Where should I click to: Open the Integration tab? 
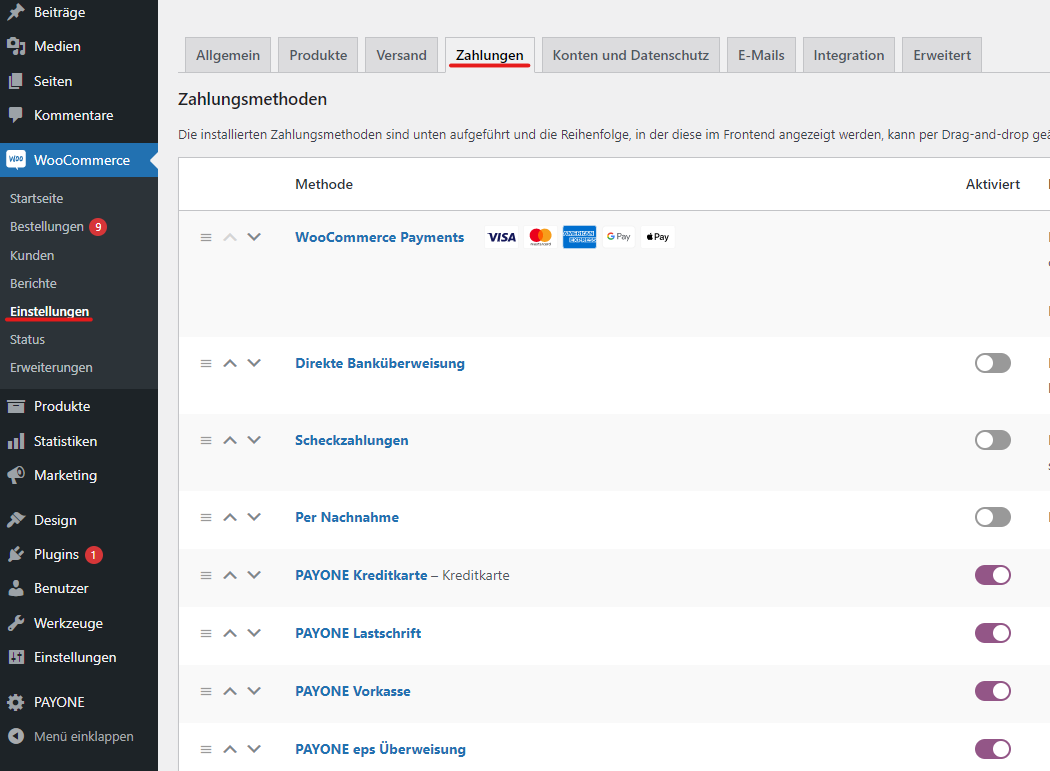pyautogui.click(x=848, y=55)
